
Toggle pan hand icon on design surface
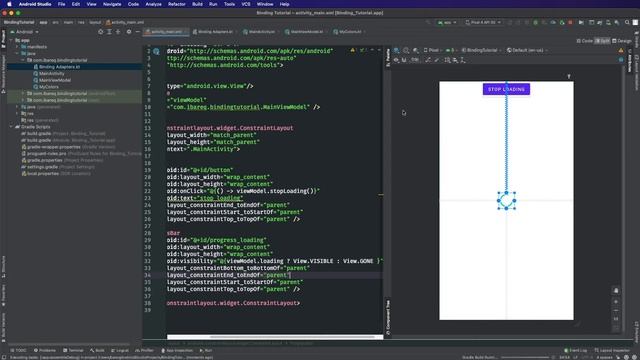[x=616, y=291]
